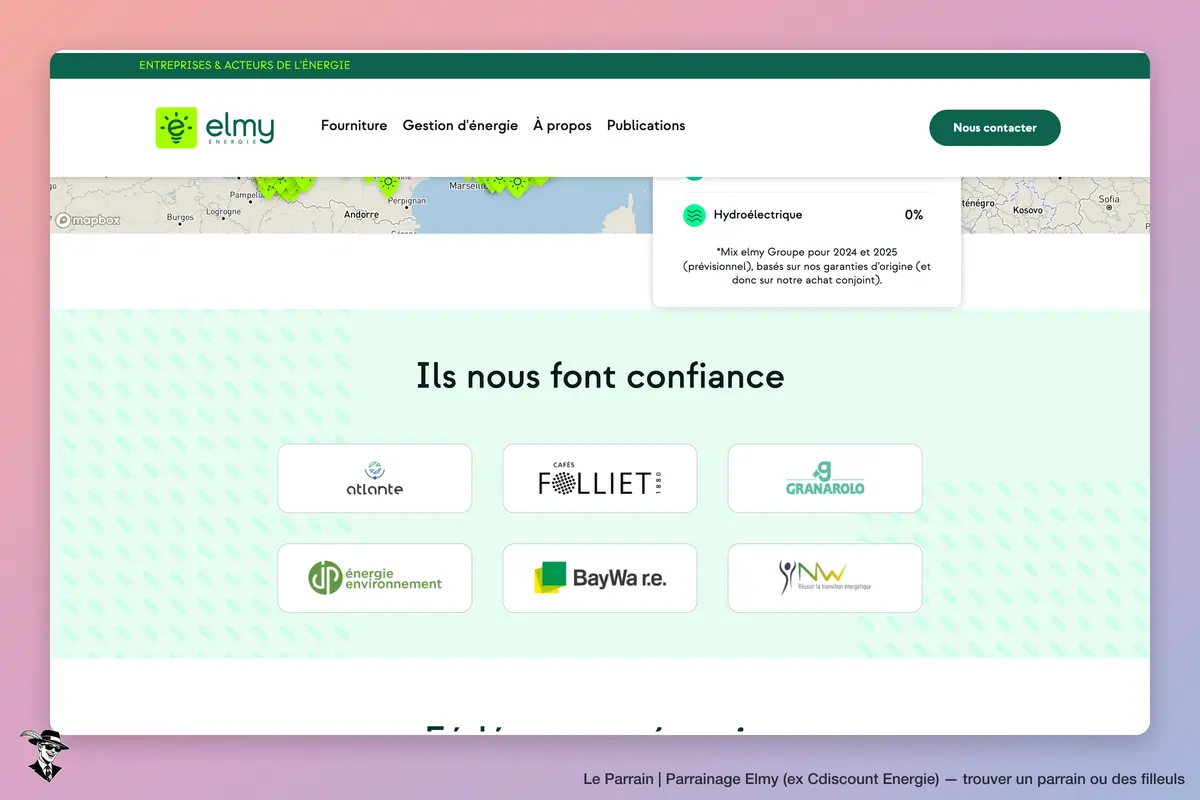Click the mapbox logo on the map
The width and height of the screenshot is (1200, 800).
tap(88, 220)
